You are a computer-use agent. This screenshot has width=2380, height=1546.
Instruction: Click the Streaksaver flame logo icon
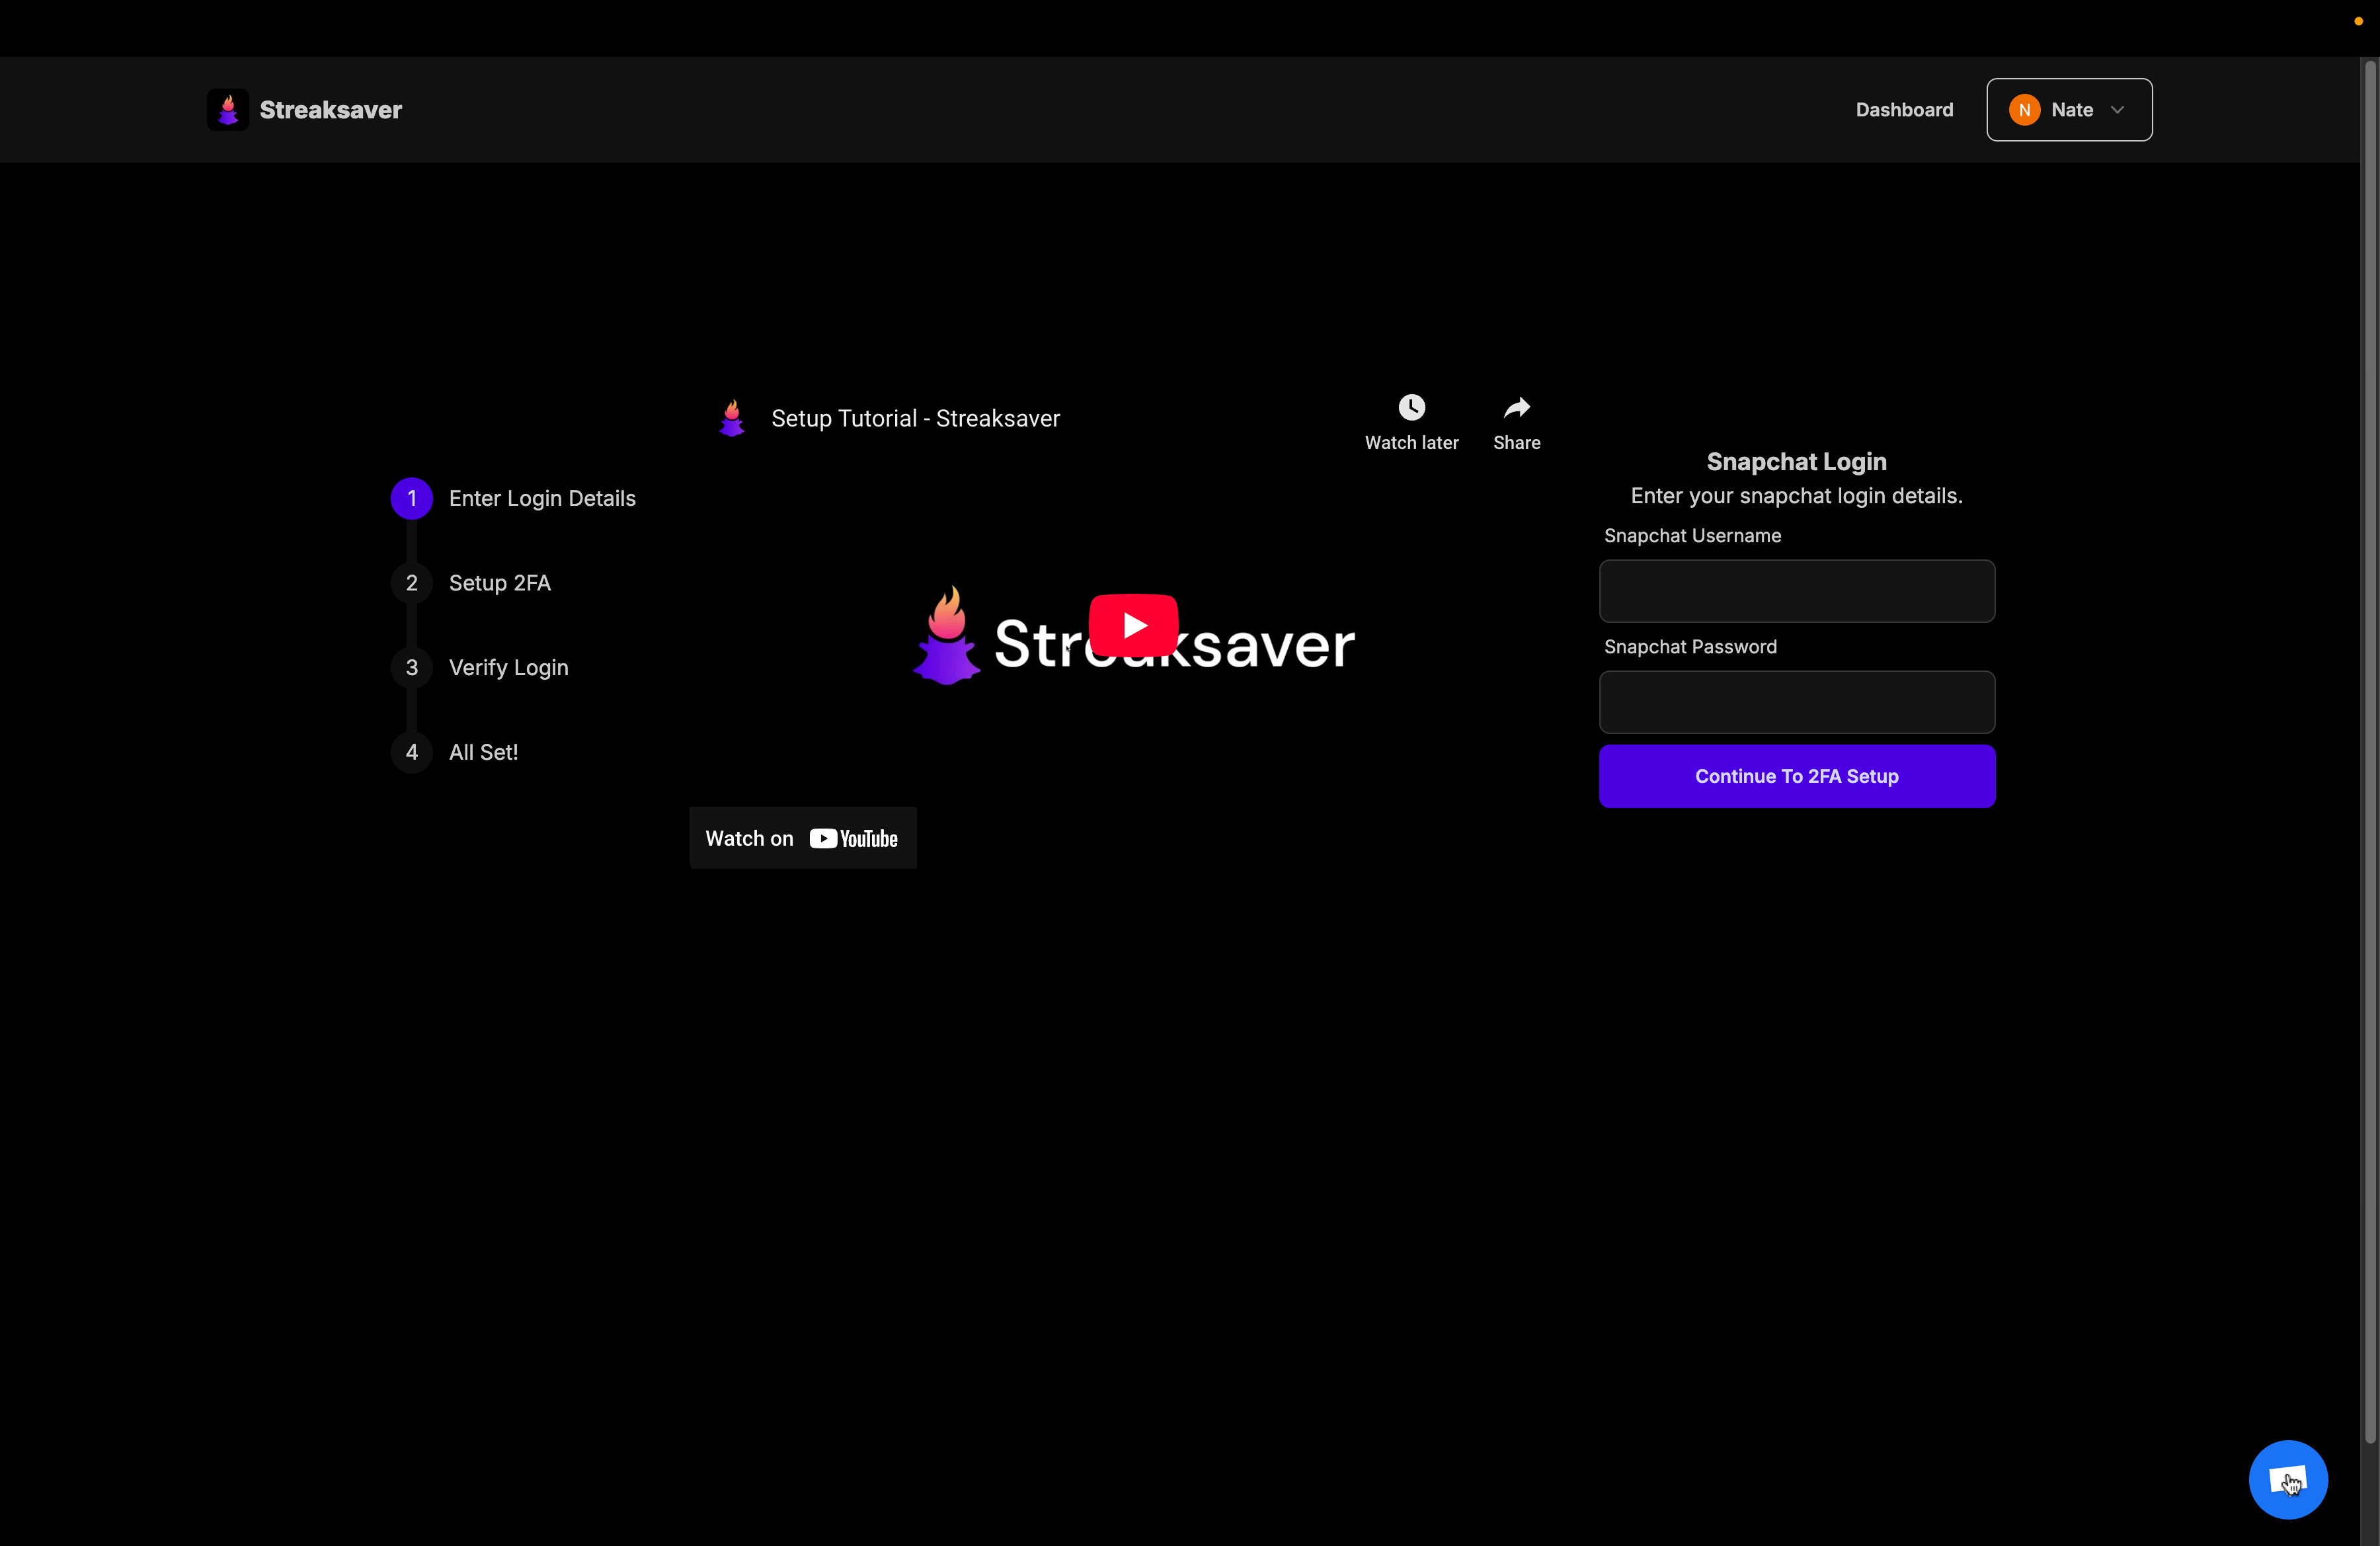coord(228,110)
